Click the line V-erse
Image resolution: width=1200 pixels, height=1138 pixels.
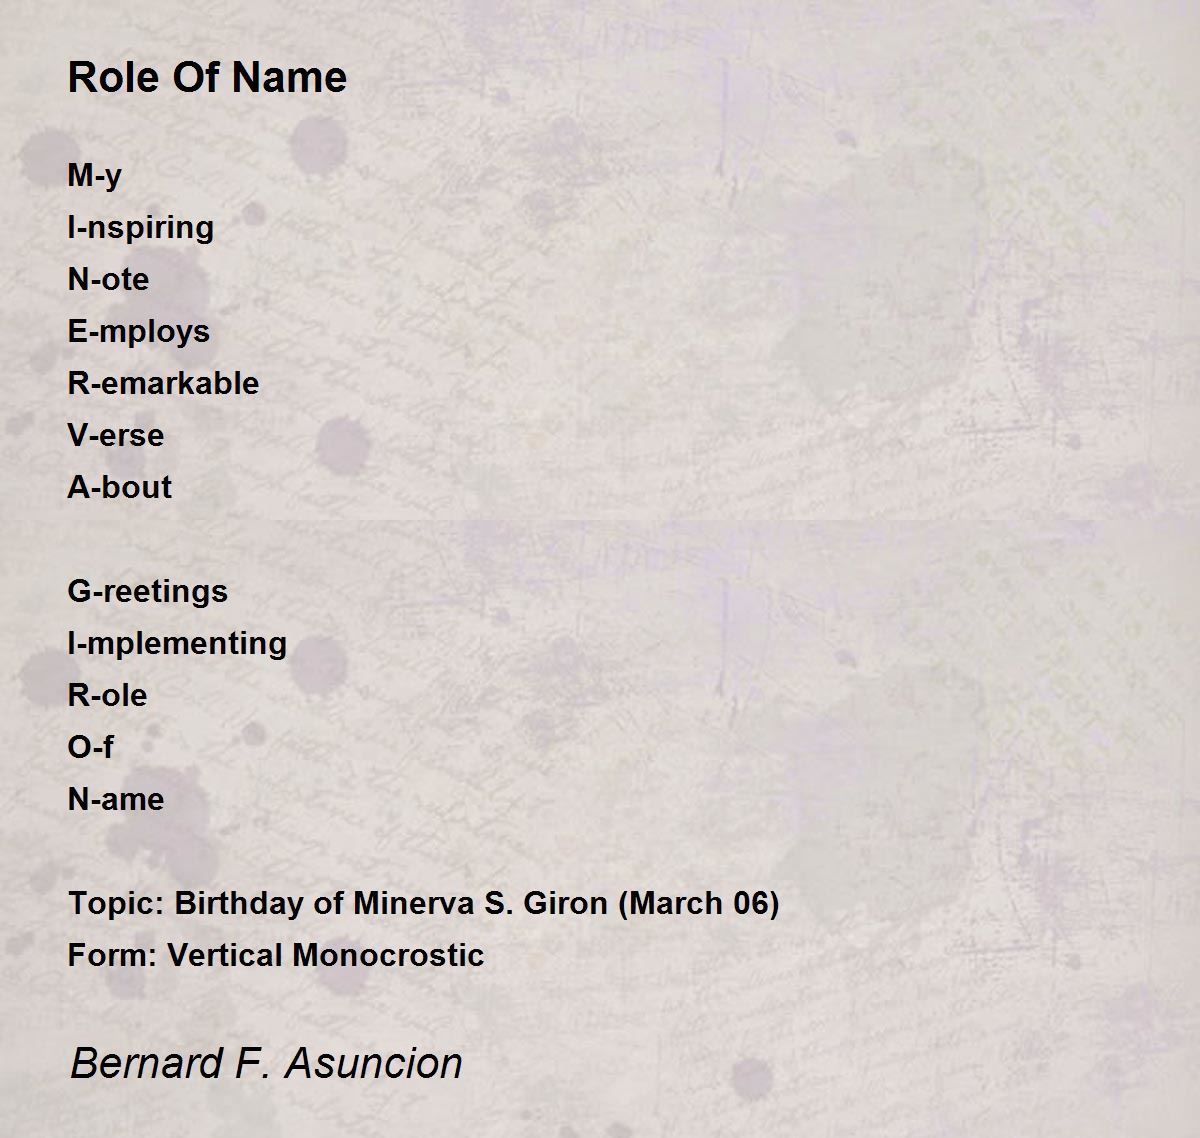click(116, 435)
